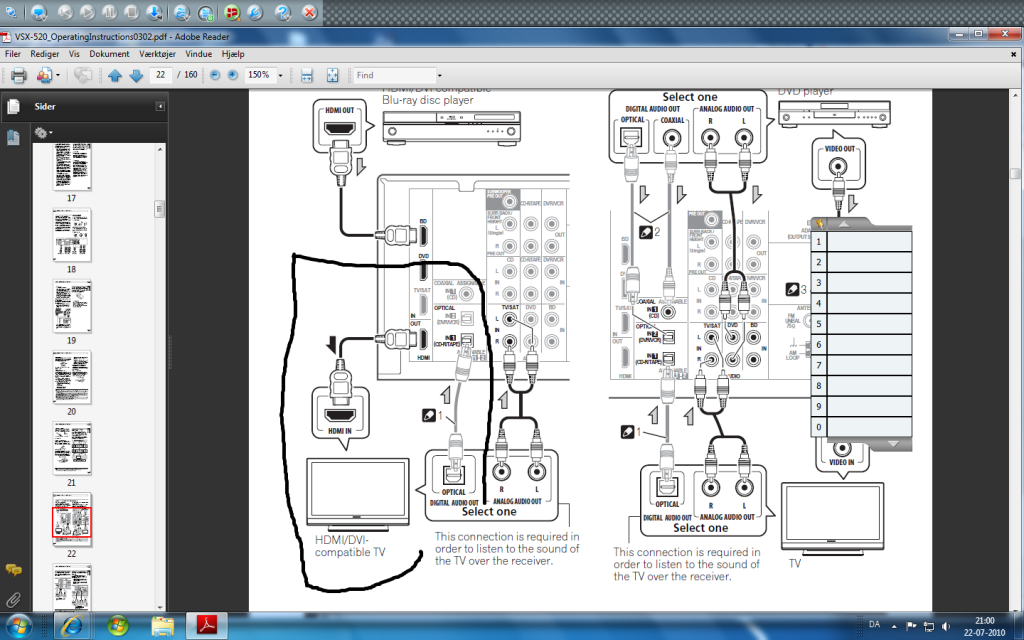Click the Print icon in the Adobe Reader toolbar
This screenshot has width=1024, height=640.
pyautogui.click(x=18, y=76)
